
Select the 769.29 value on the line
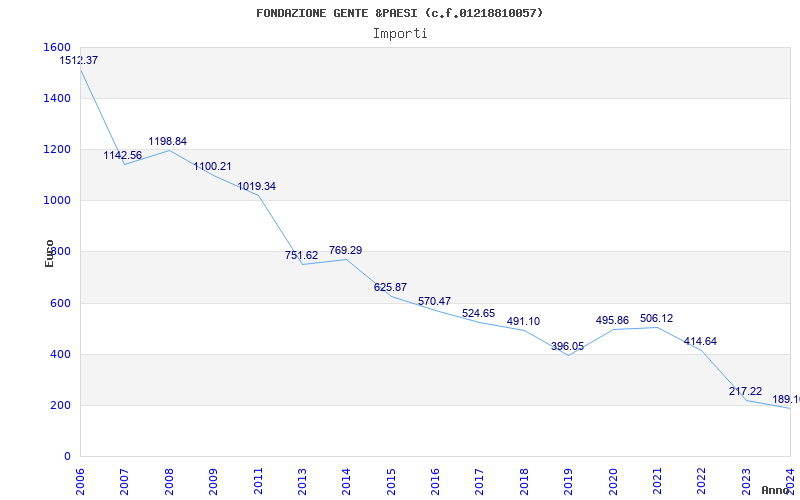point(345,251)
